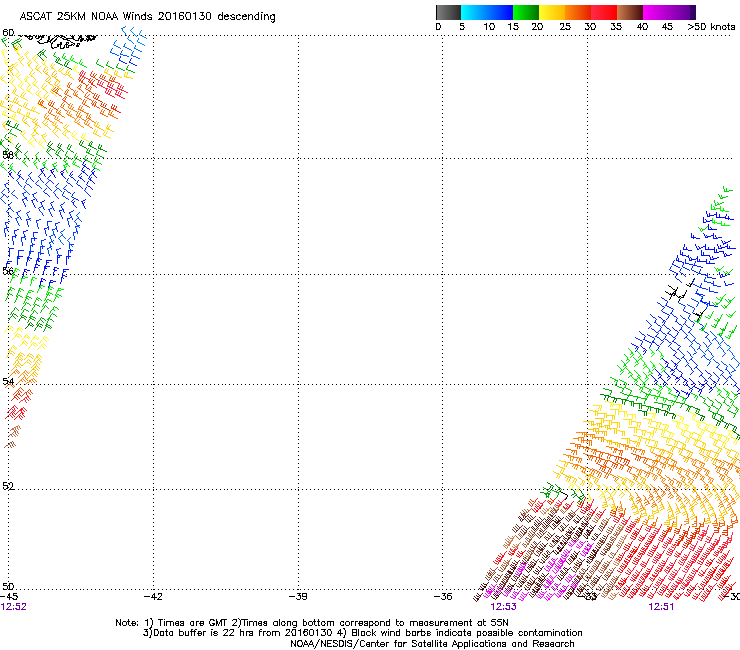Viewport: 740px width, 650px height.
Task: Select the purple time stamp '12:53'
Action: 504,607
